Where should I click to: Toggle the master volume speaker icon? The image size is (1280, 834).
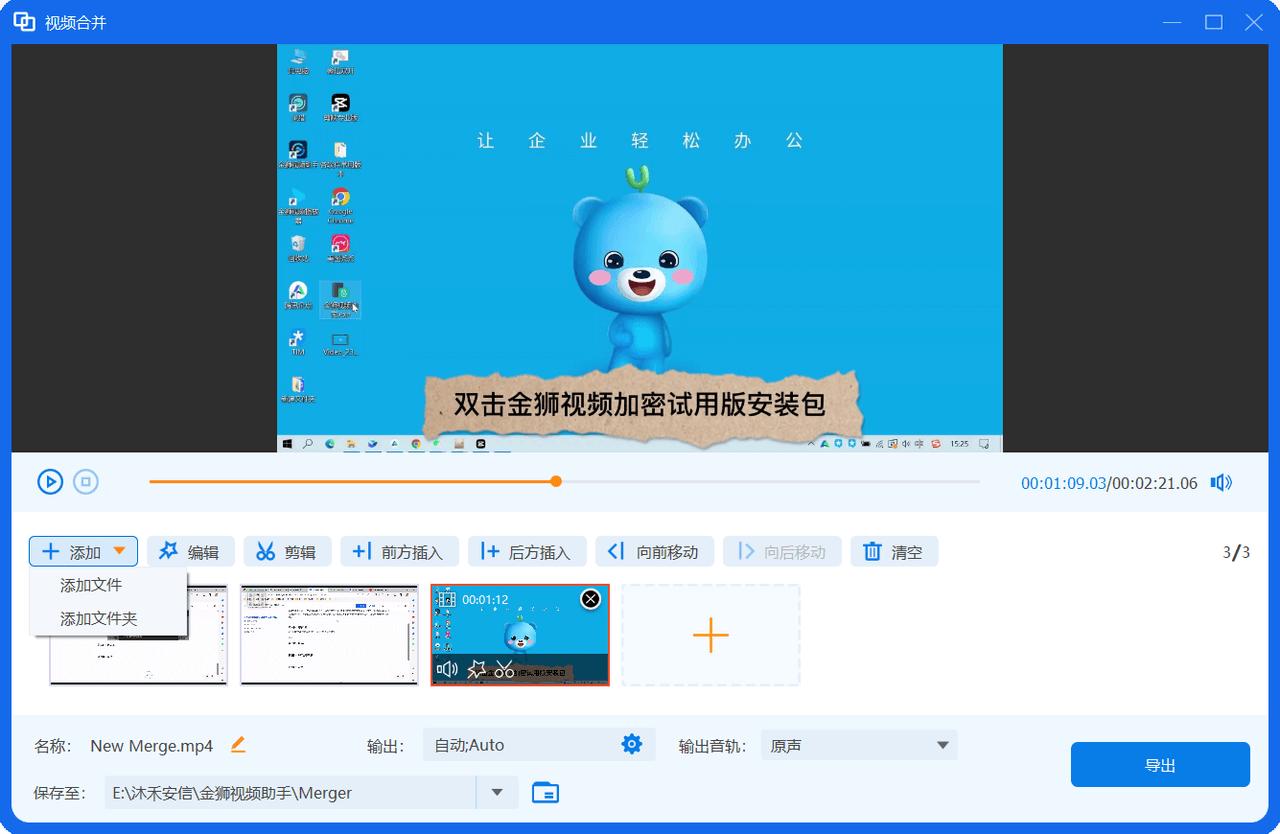tap(1220, 481)
